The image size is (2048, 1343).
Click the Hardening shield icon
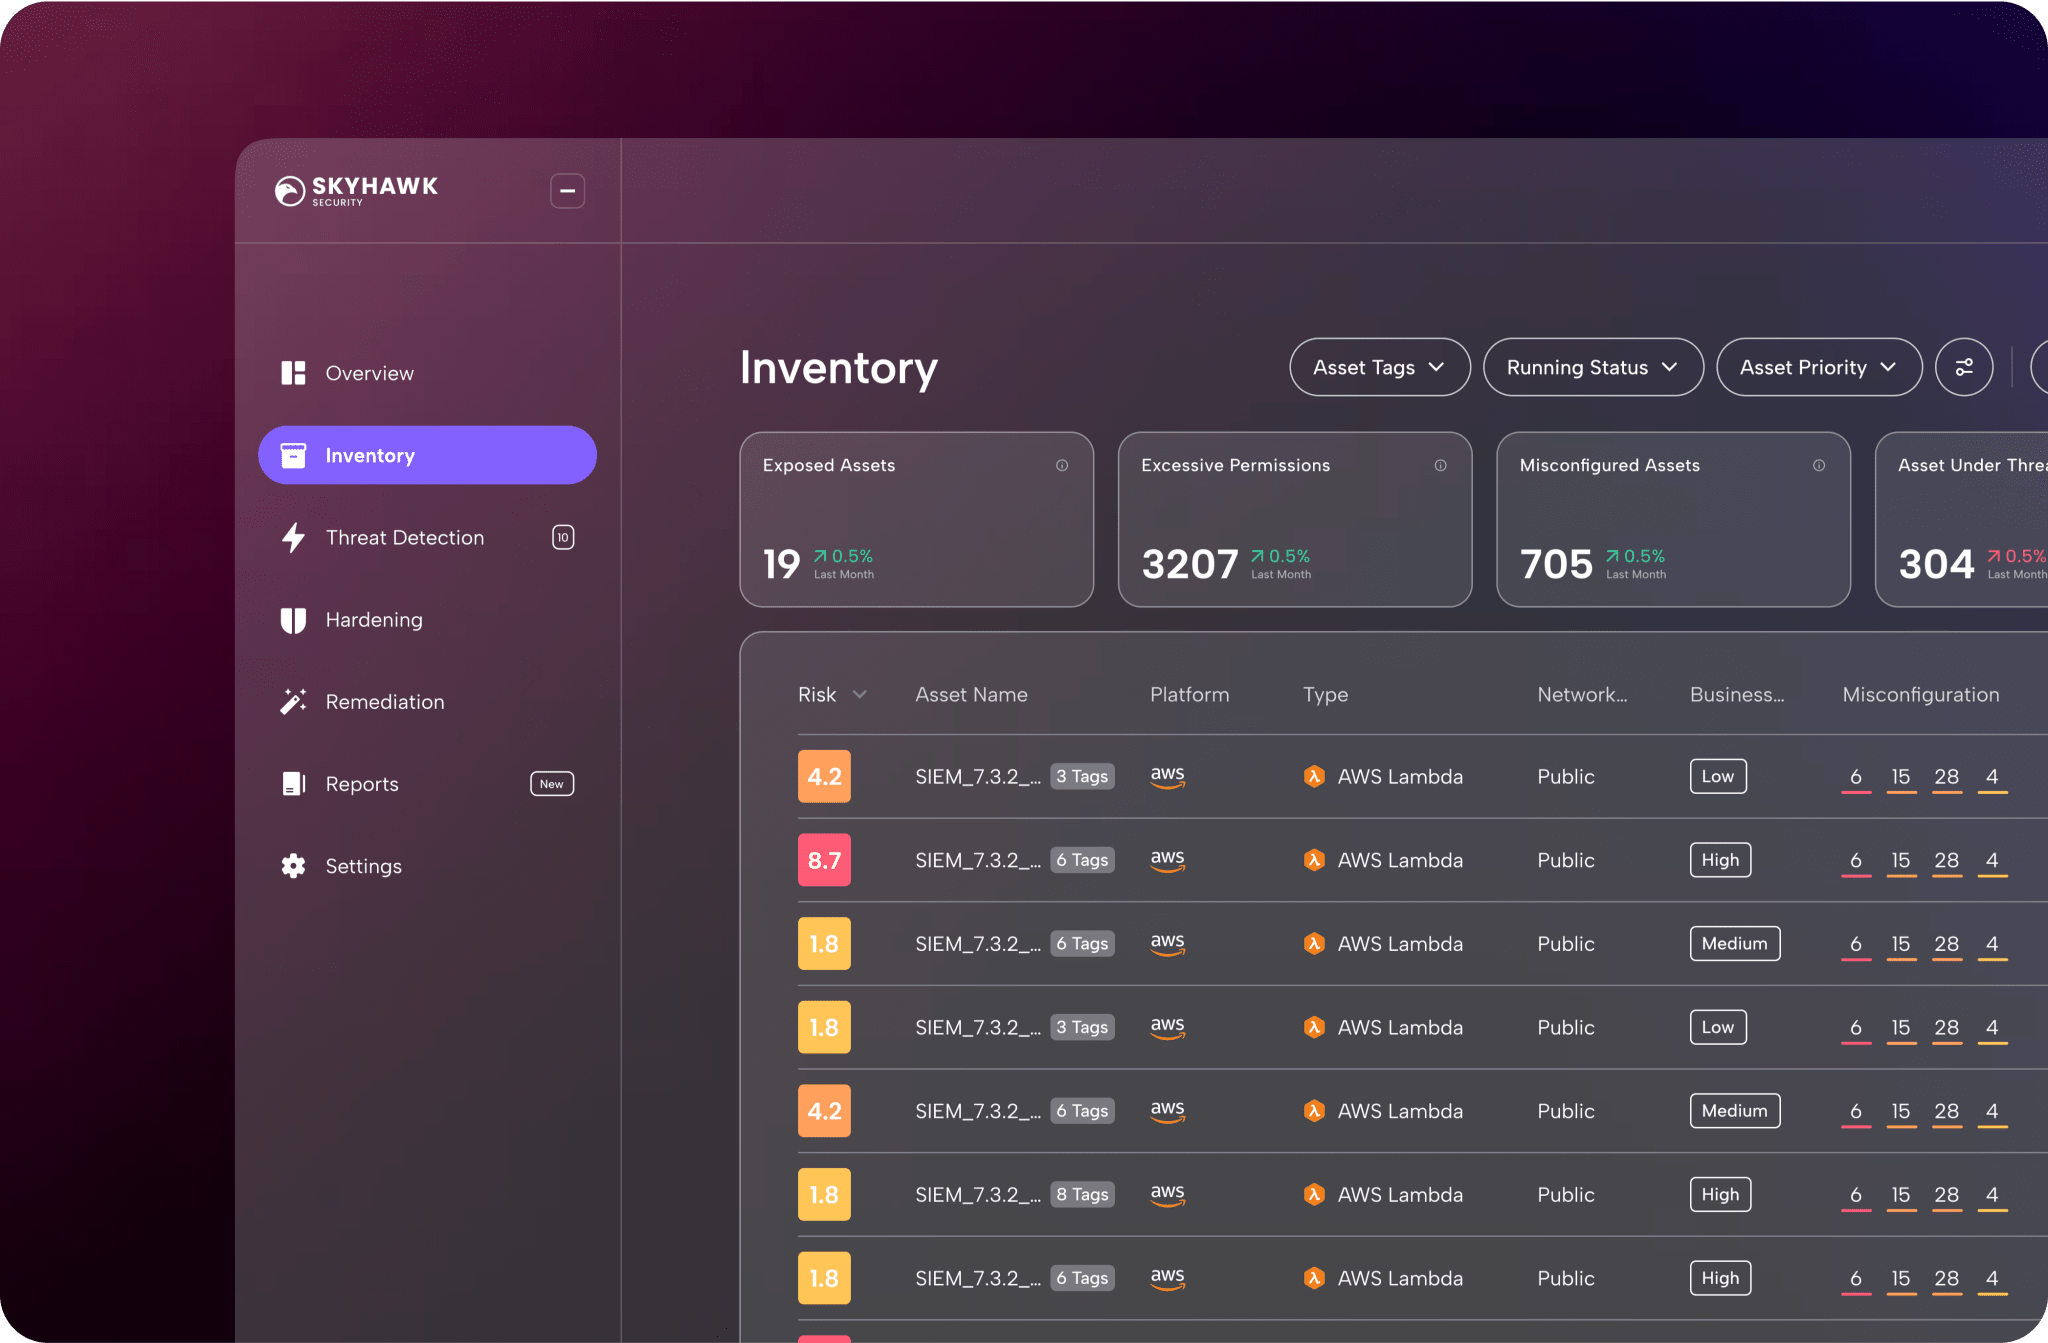[293, 620]
